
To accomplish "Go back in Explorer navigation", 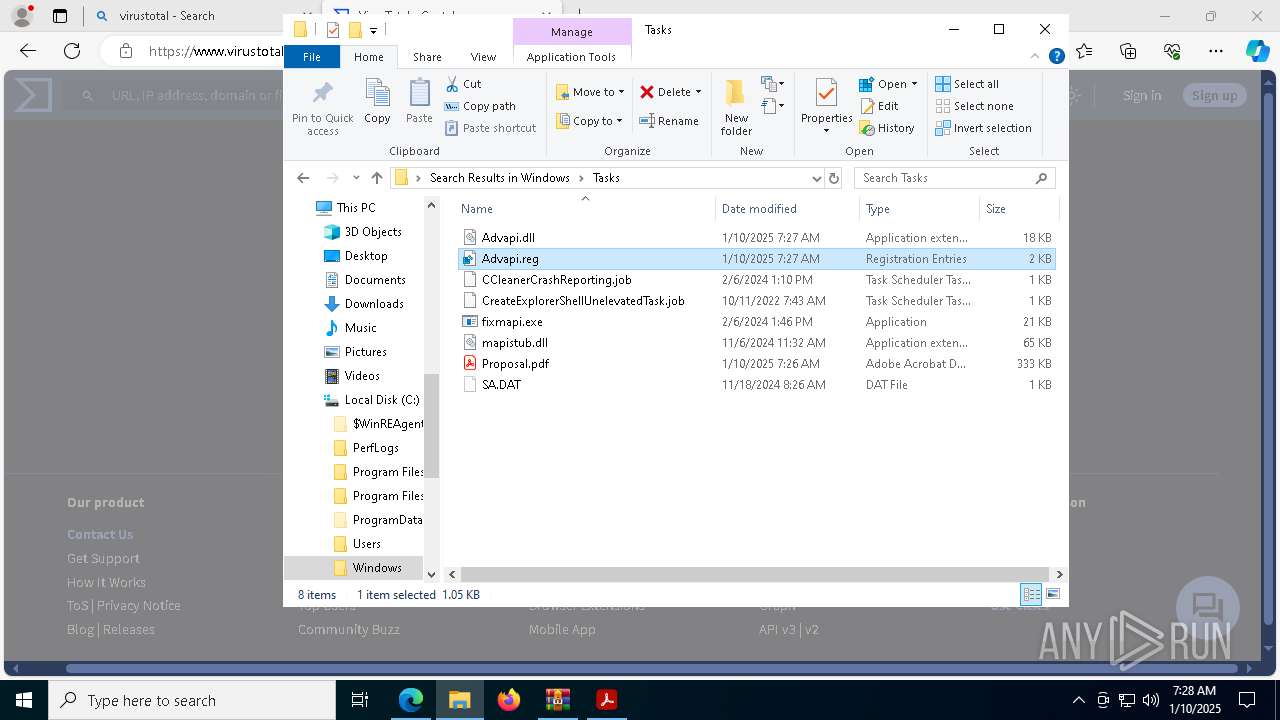I will coord(303,178).
